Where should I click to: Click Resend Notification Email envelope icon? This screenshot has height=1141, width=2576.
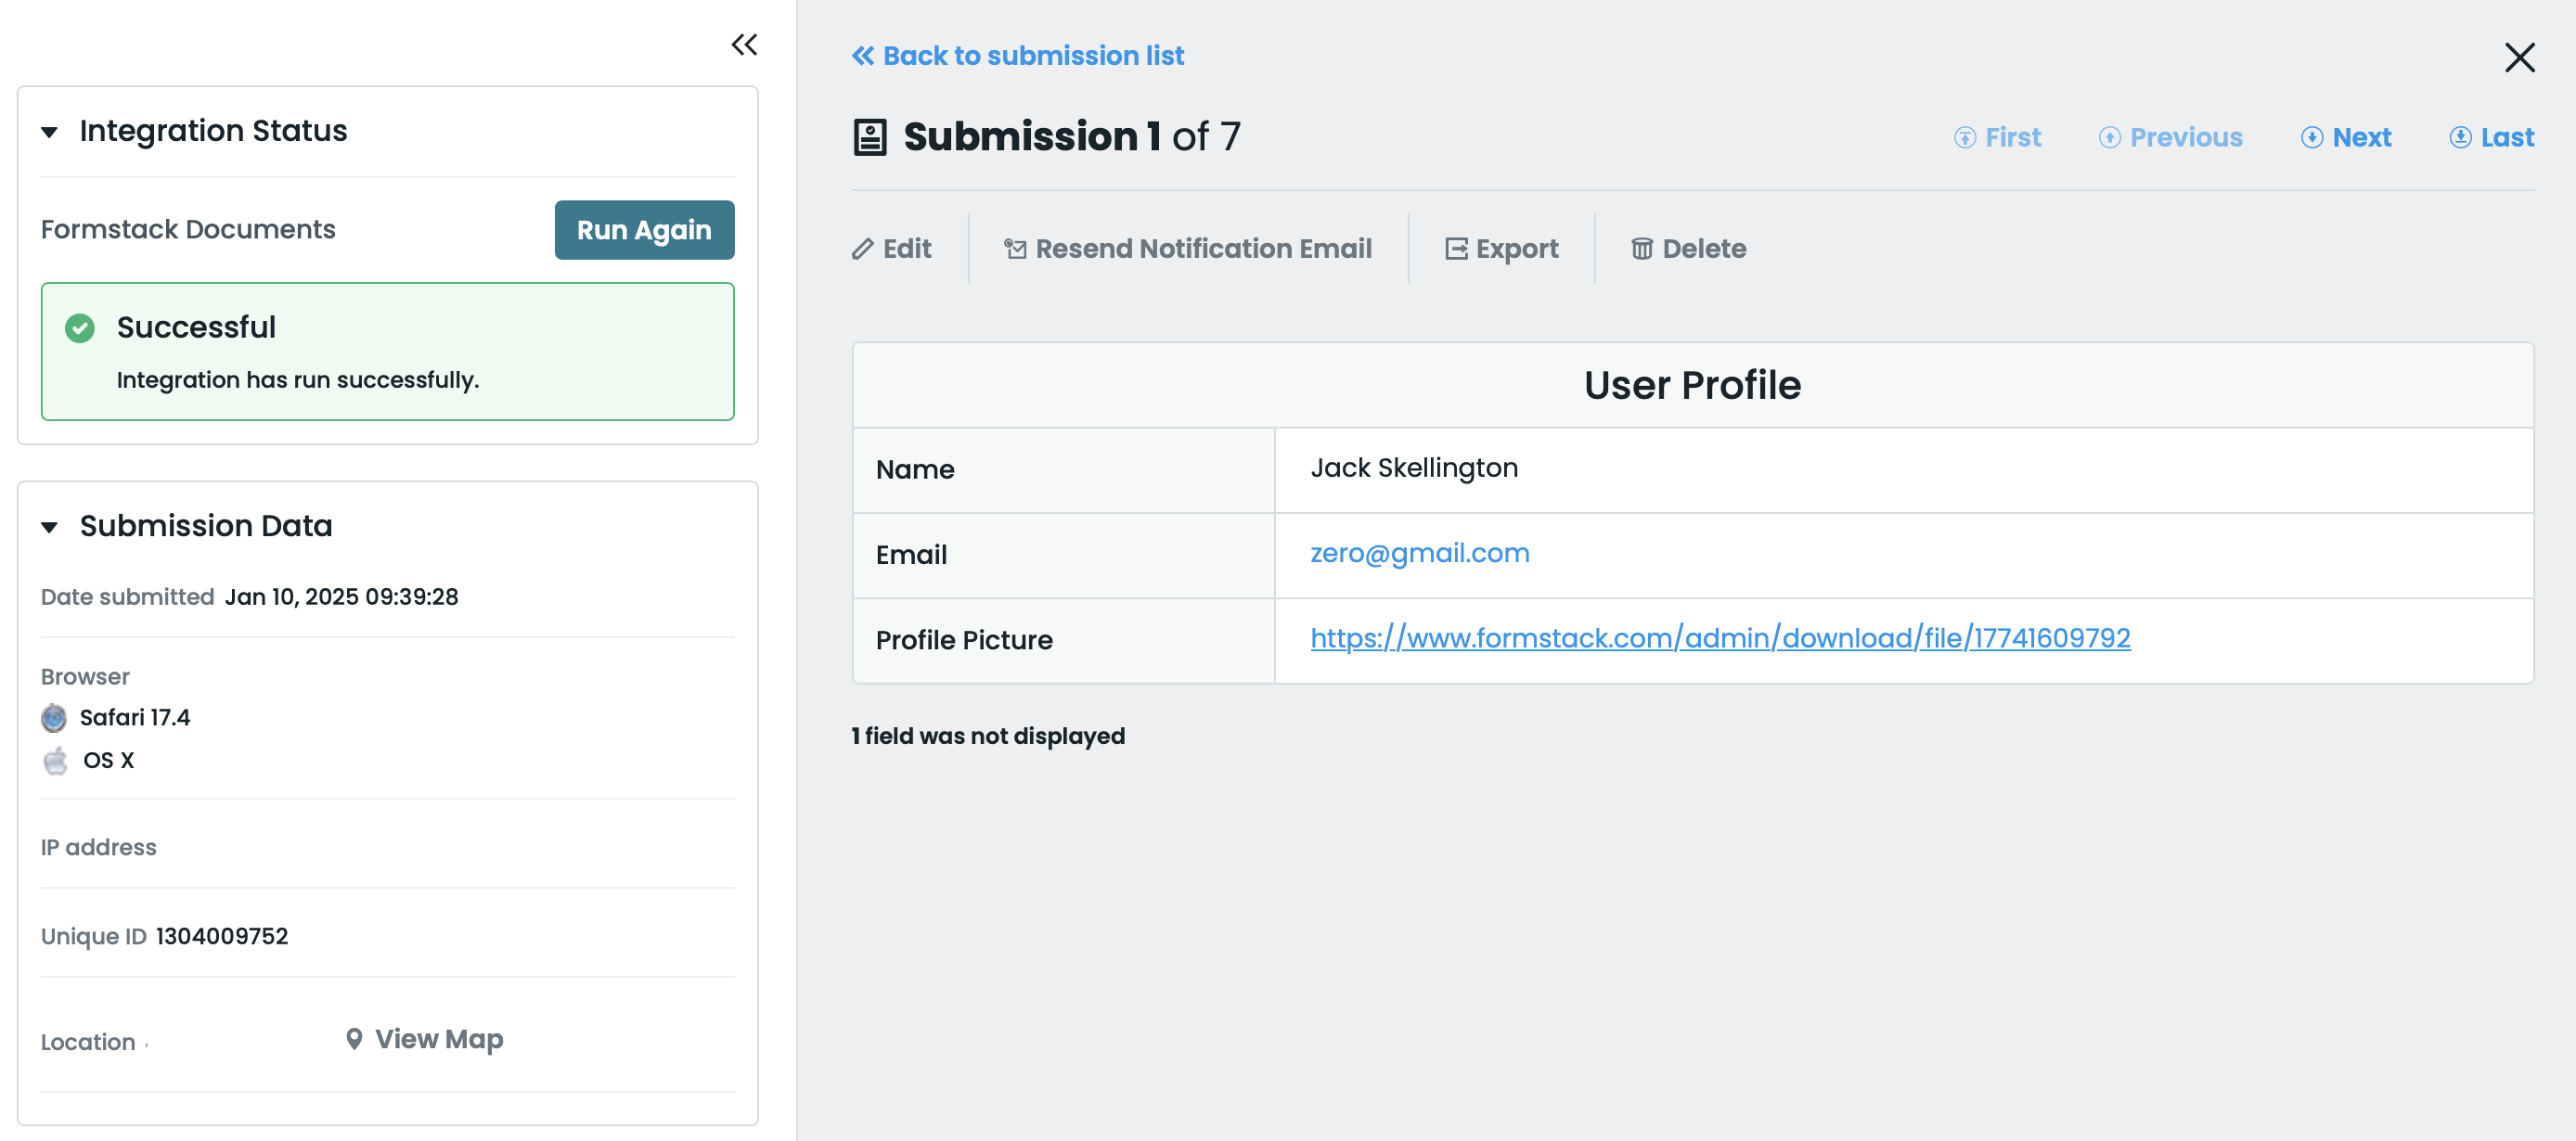pyautogui.click(x=1015, y=249)
